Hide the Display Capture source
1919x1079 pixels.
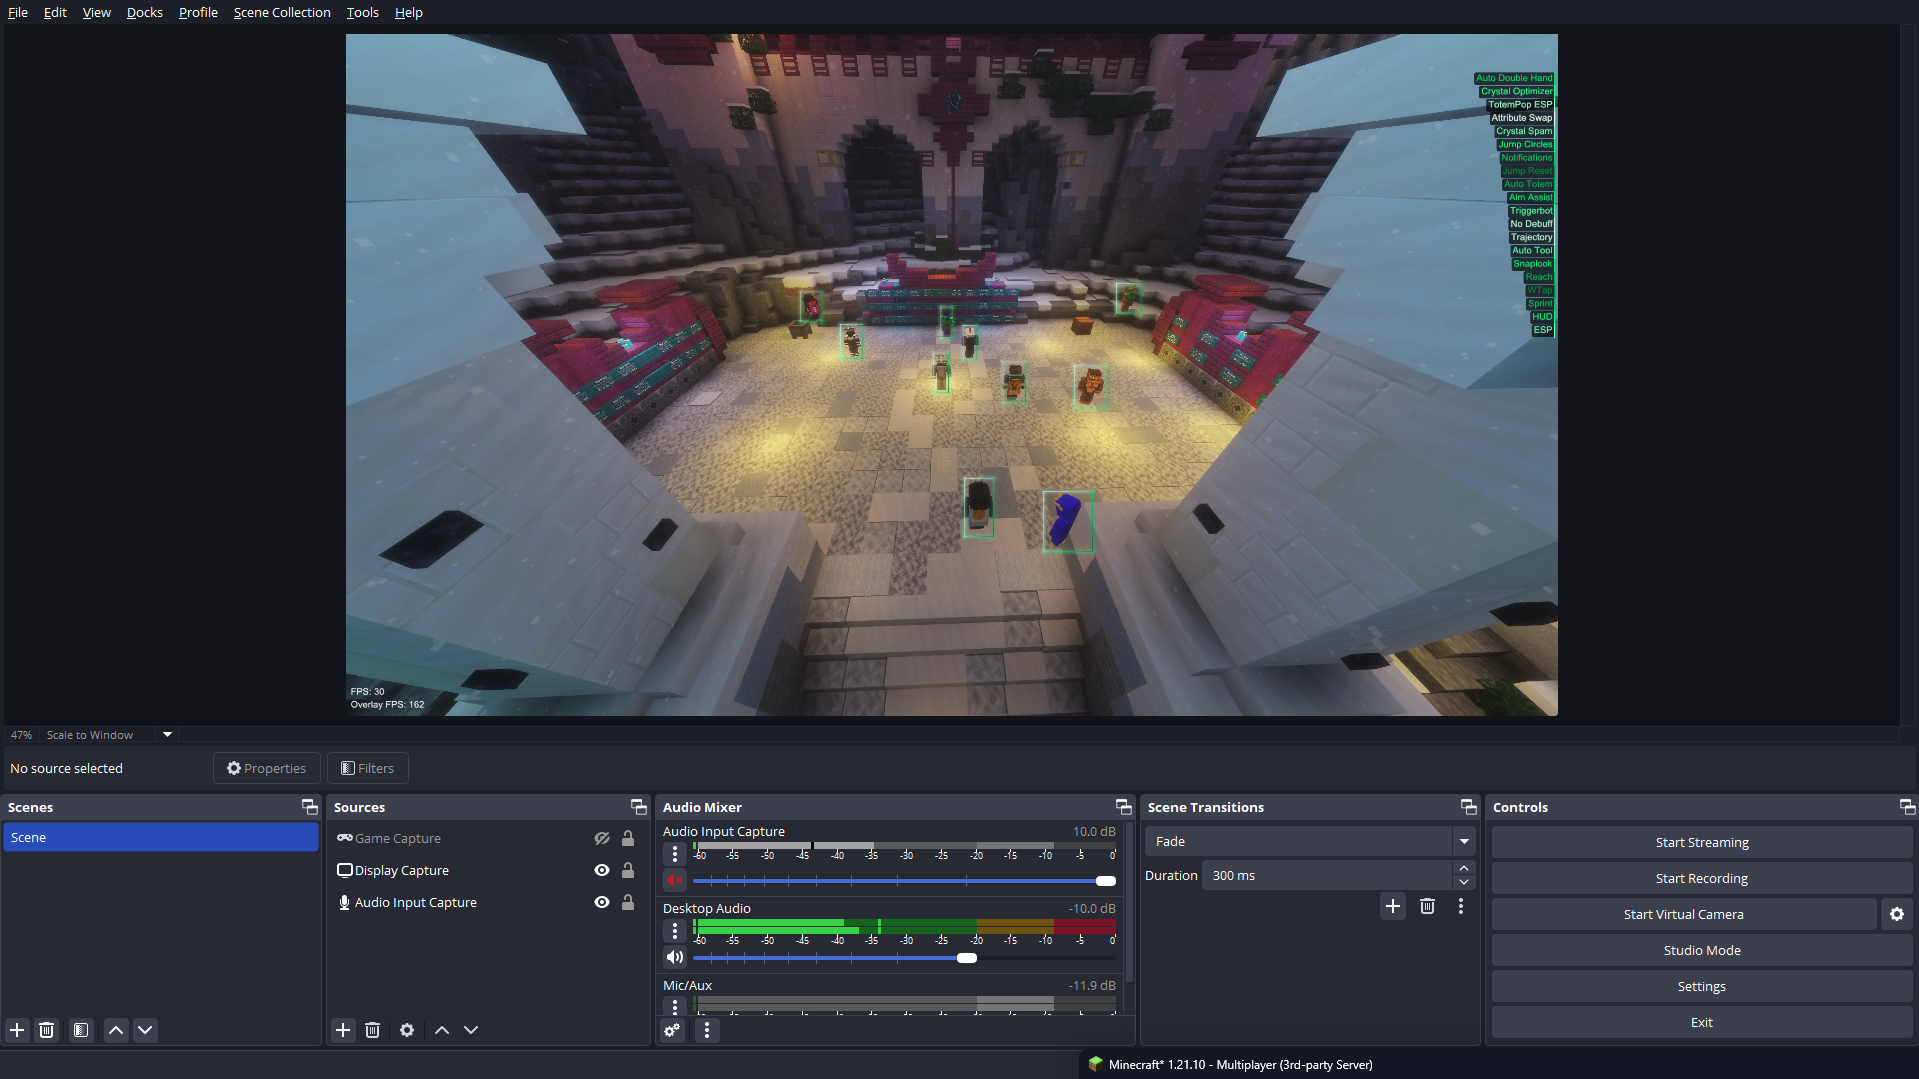(602, 870)
